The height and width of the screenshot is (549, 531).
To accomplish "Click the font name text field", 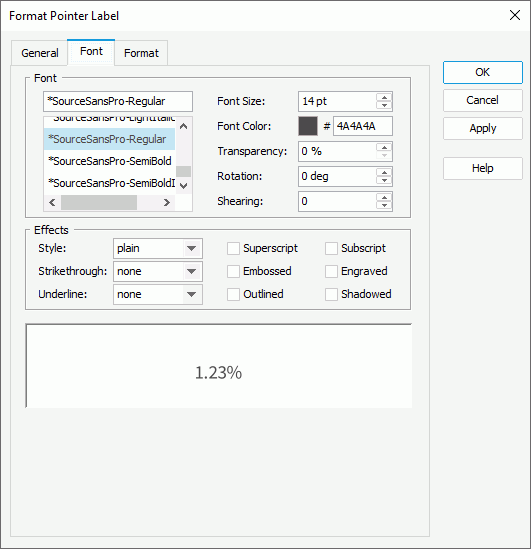I will click(118, 101).
